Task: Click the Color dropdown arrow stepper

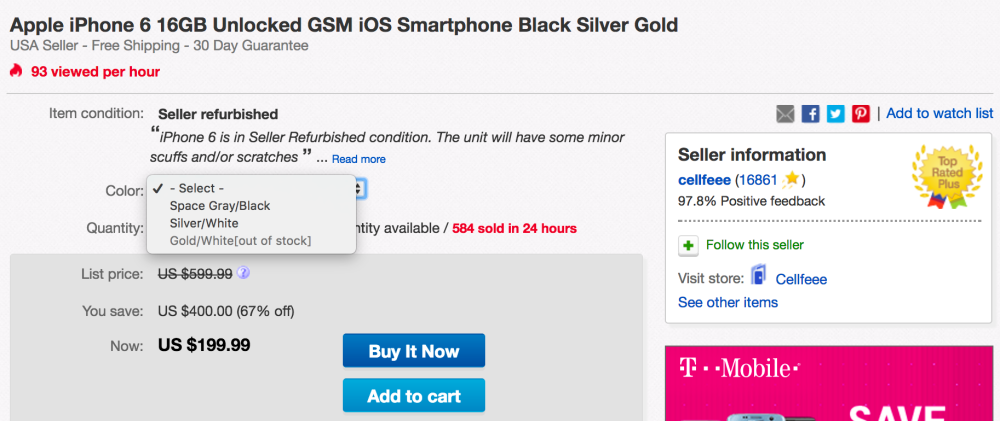Action: point(361,188)
